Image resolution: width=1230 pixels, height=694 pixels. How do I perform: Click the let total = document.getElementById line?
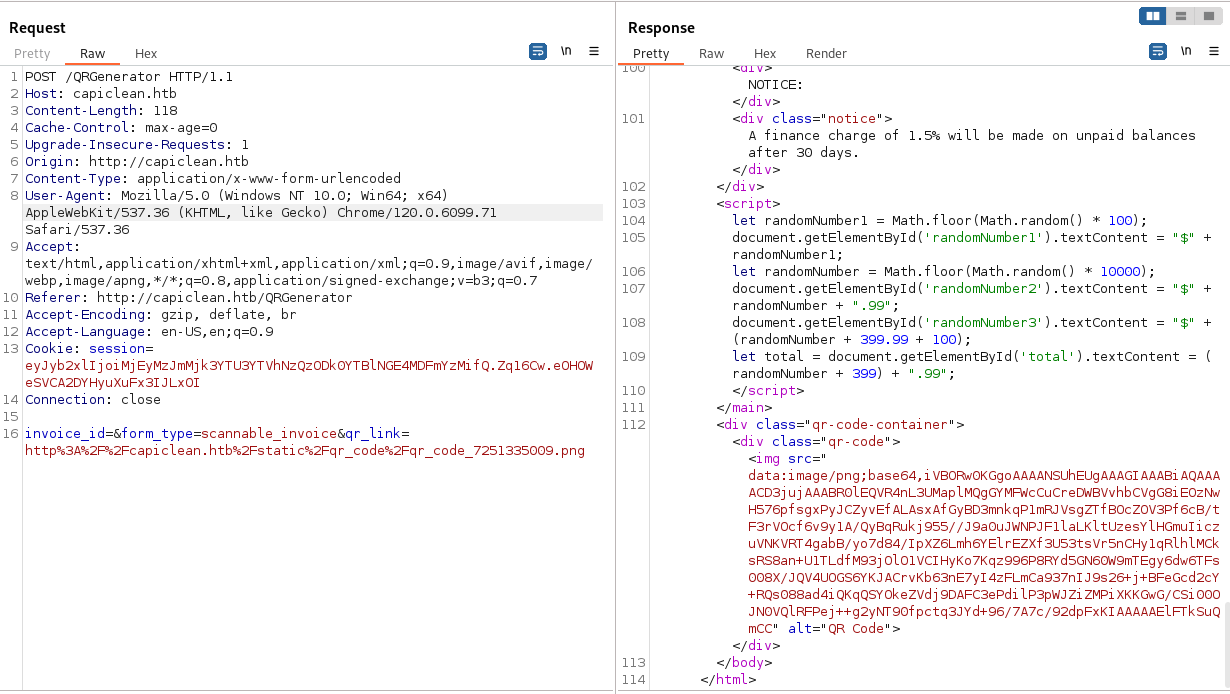coord(972,357)
